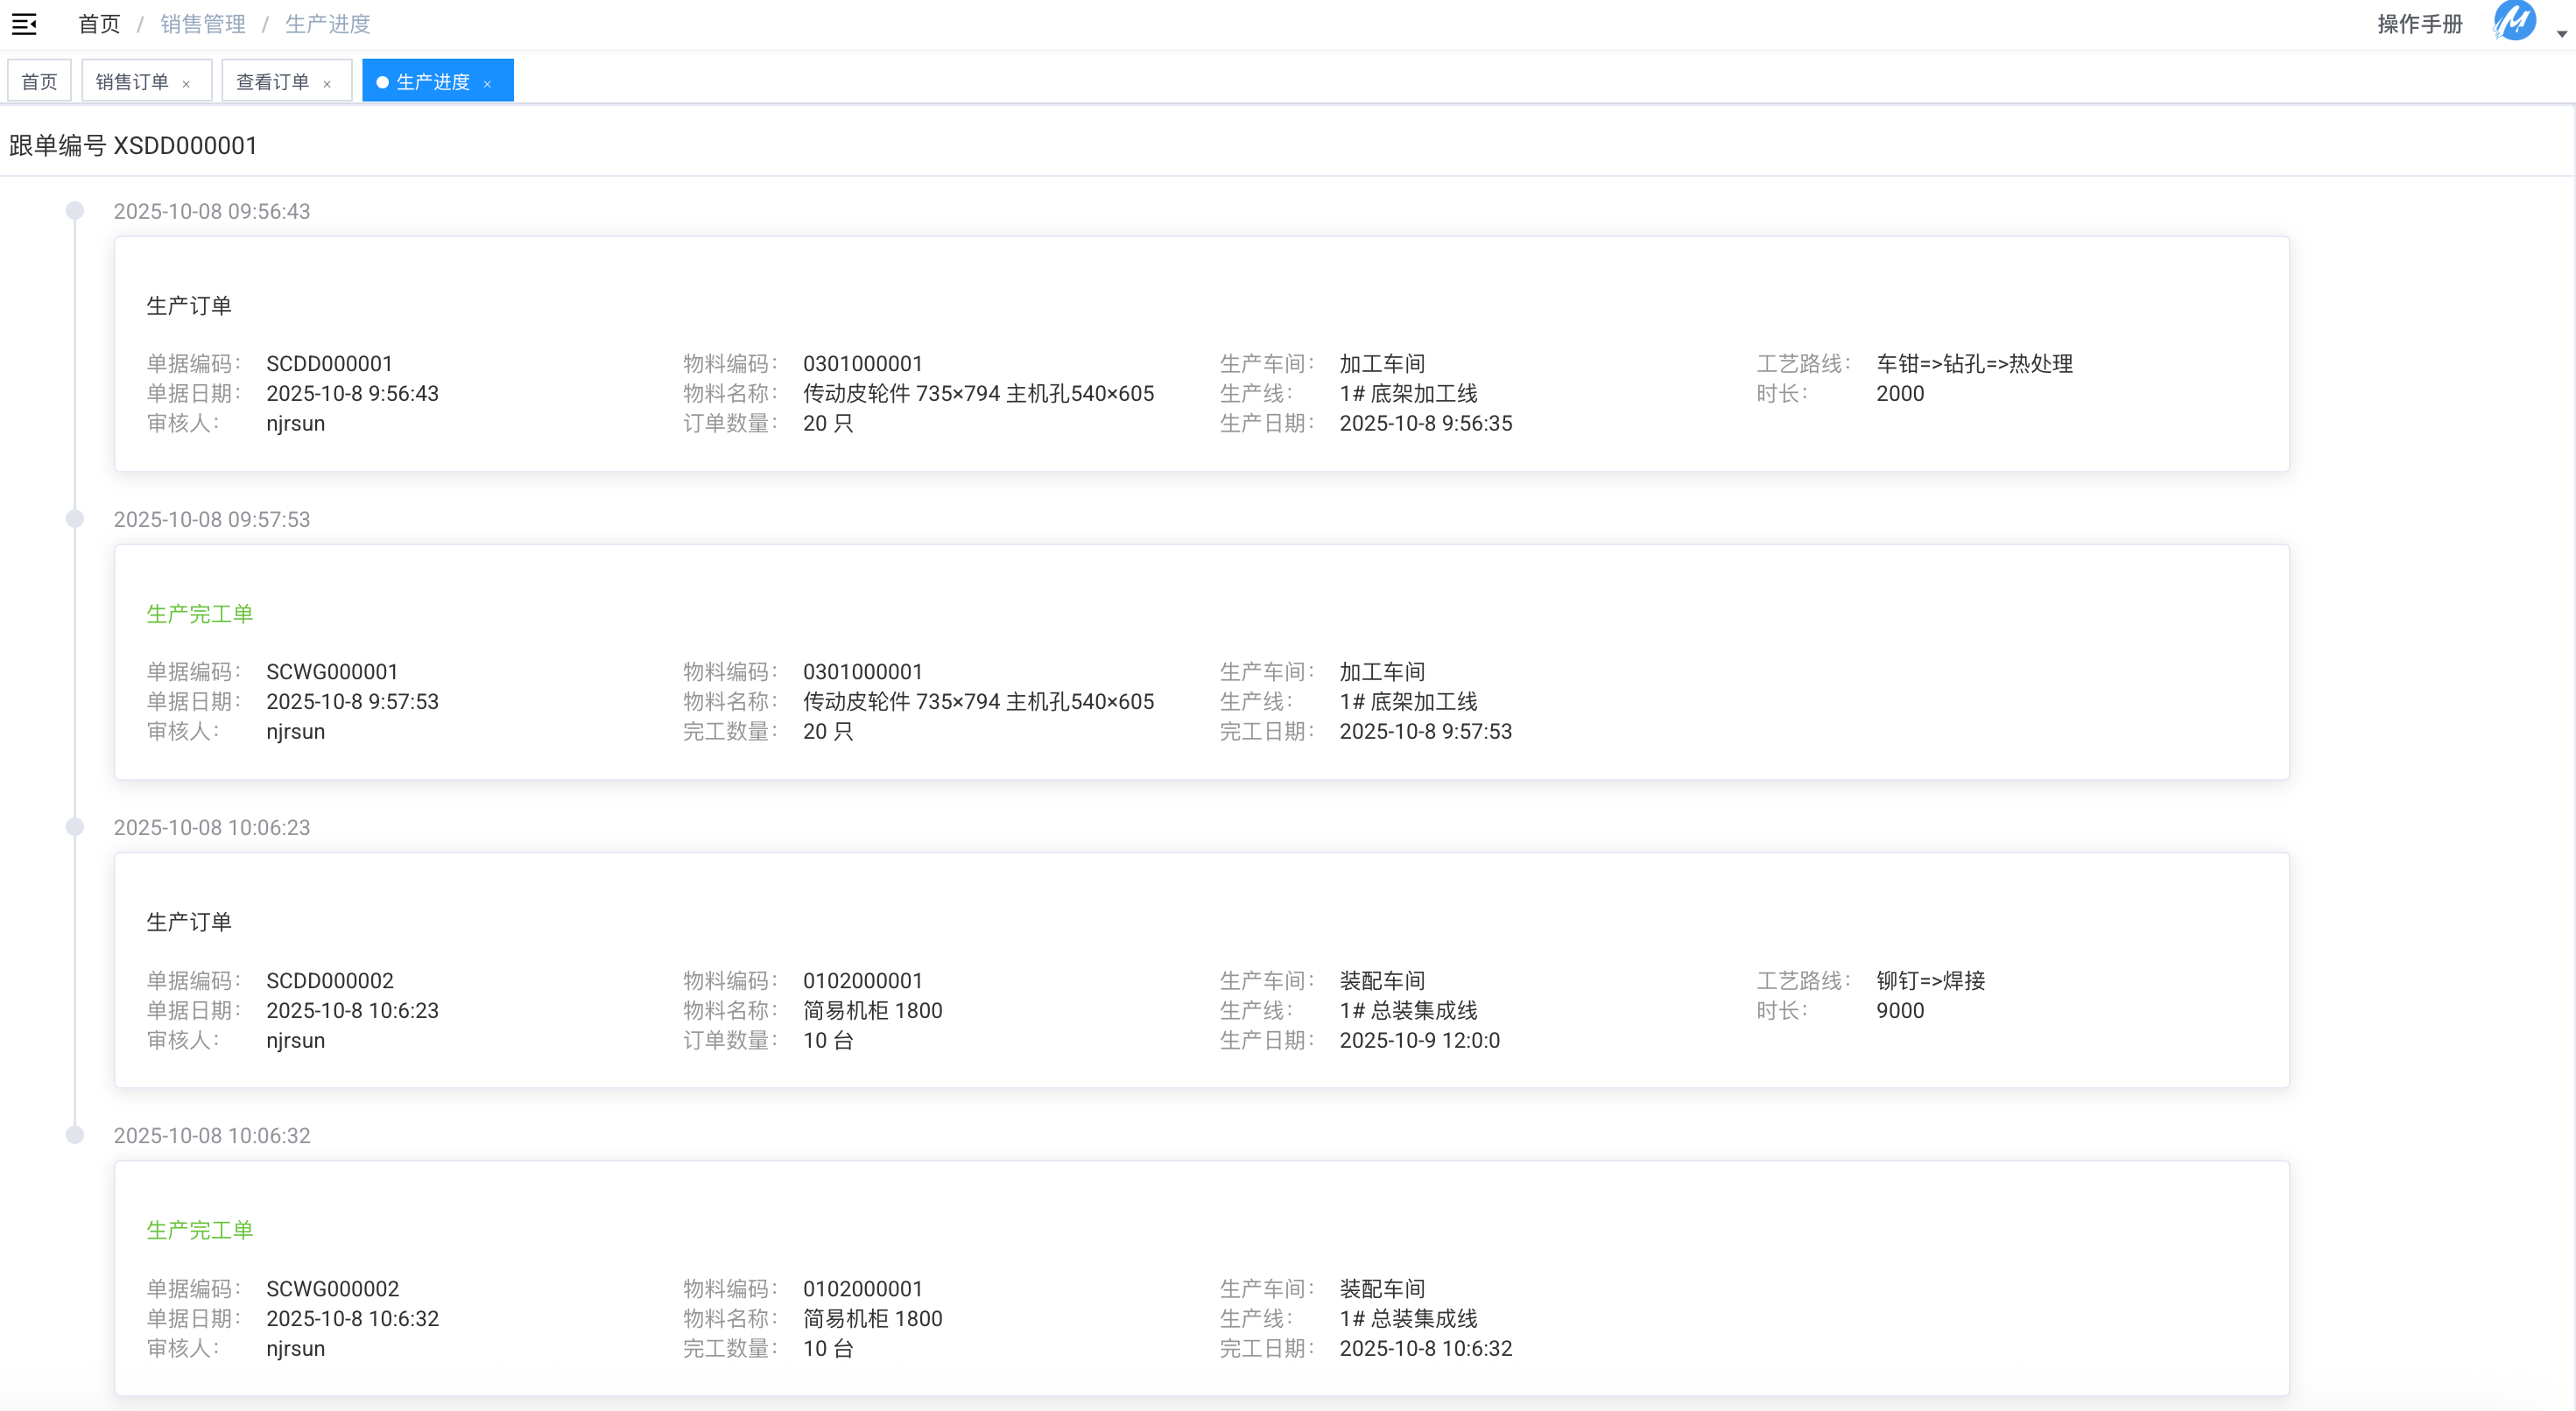Click timeline node for 10:06:23

75,827
